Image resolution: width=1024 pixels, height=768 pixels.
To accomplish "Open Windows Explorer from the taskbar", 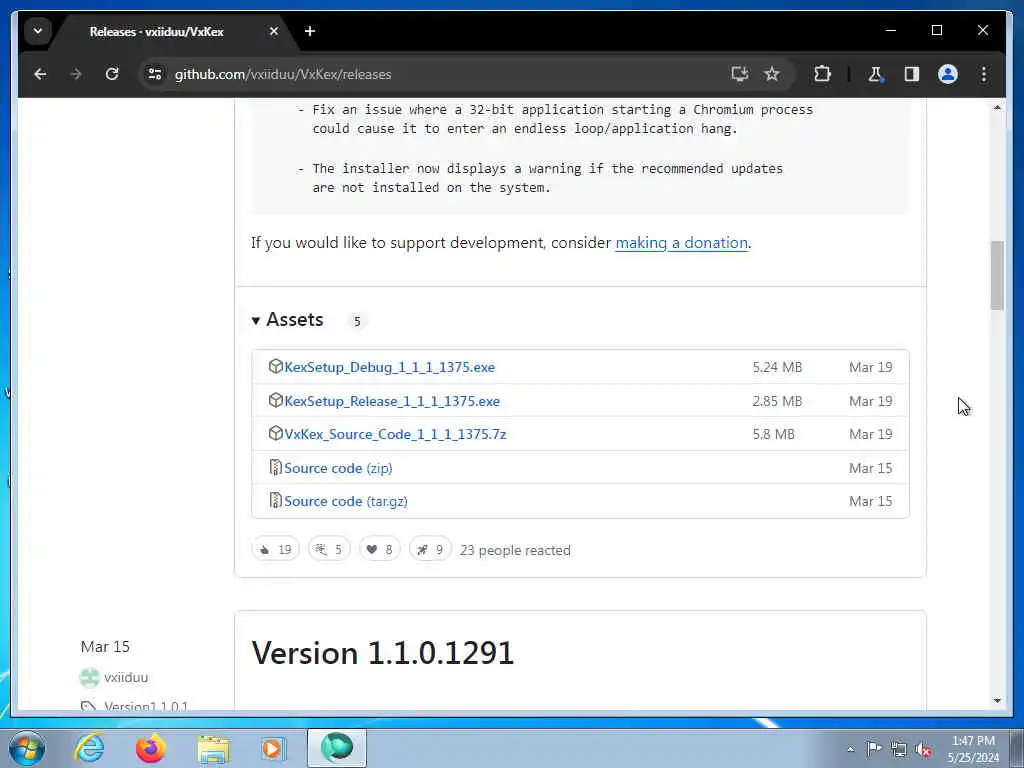I will pos(214,748).
